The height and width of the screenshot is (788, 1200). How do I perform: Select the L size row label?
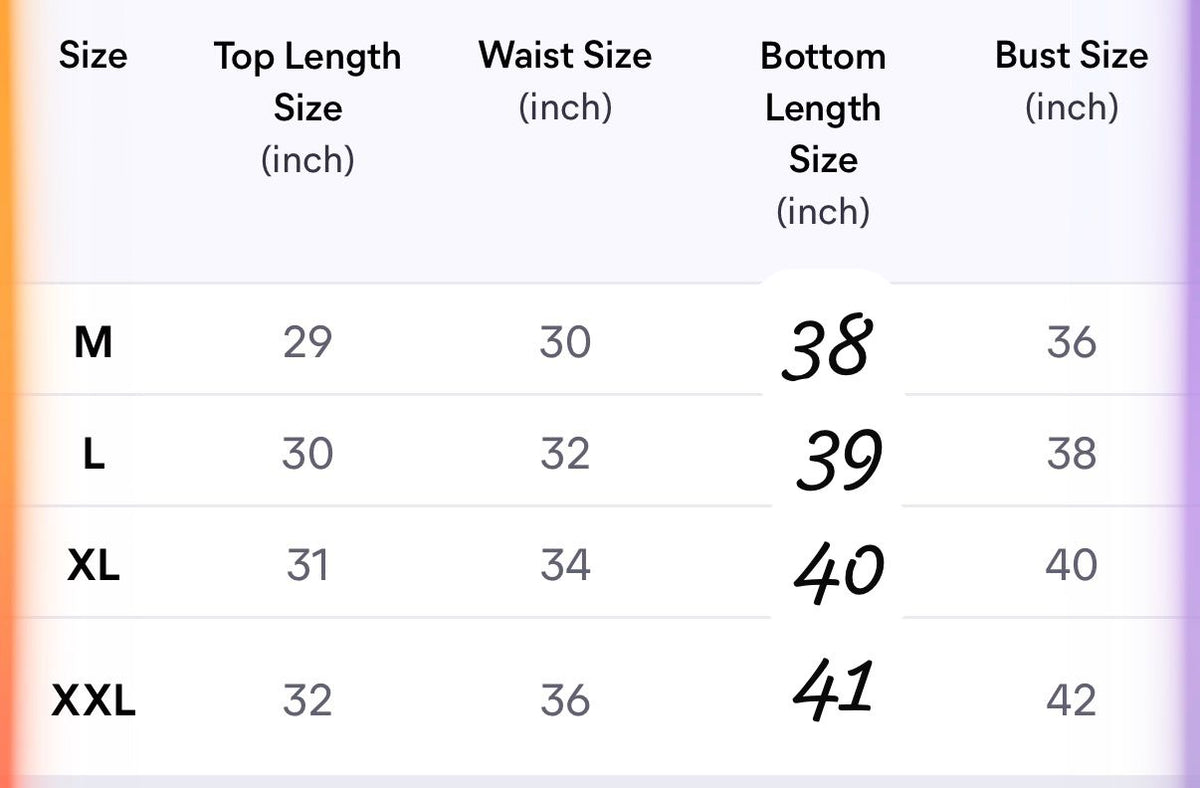pos(93,455)
